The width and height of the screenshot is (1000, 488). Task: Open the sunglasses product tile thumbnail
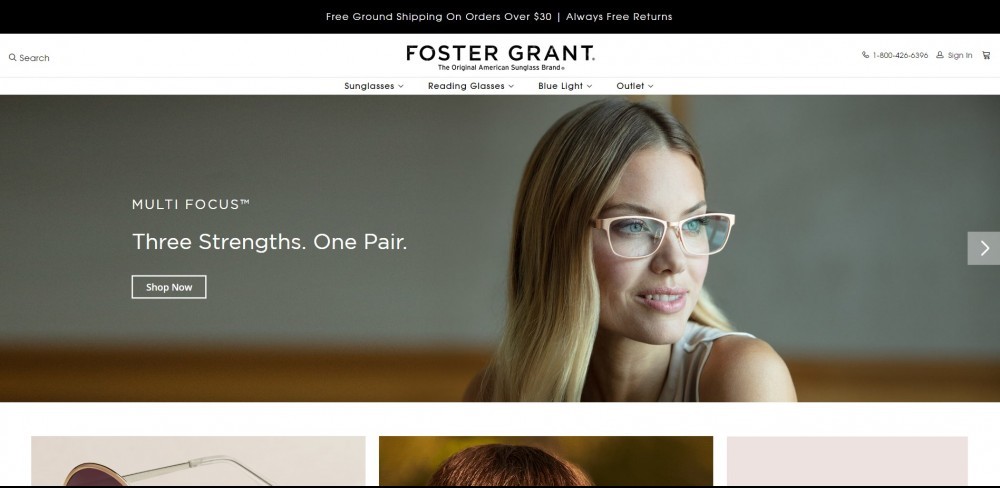click(198, 461)
